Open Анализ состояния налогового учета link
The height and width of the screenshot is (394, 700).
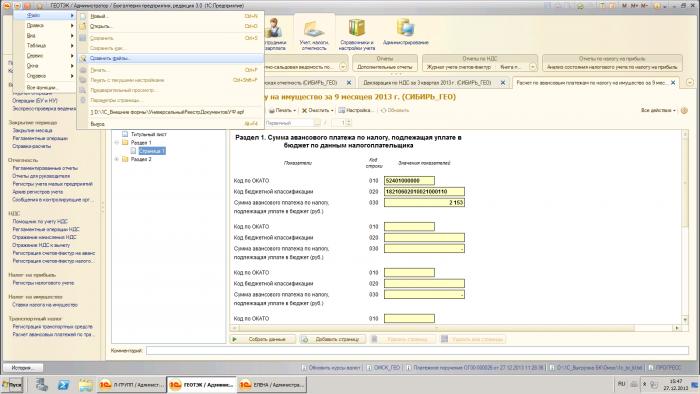[612, 67]
